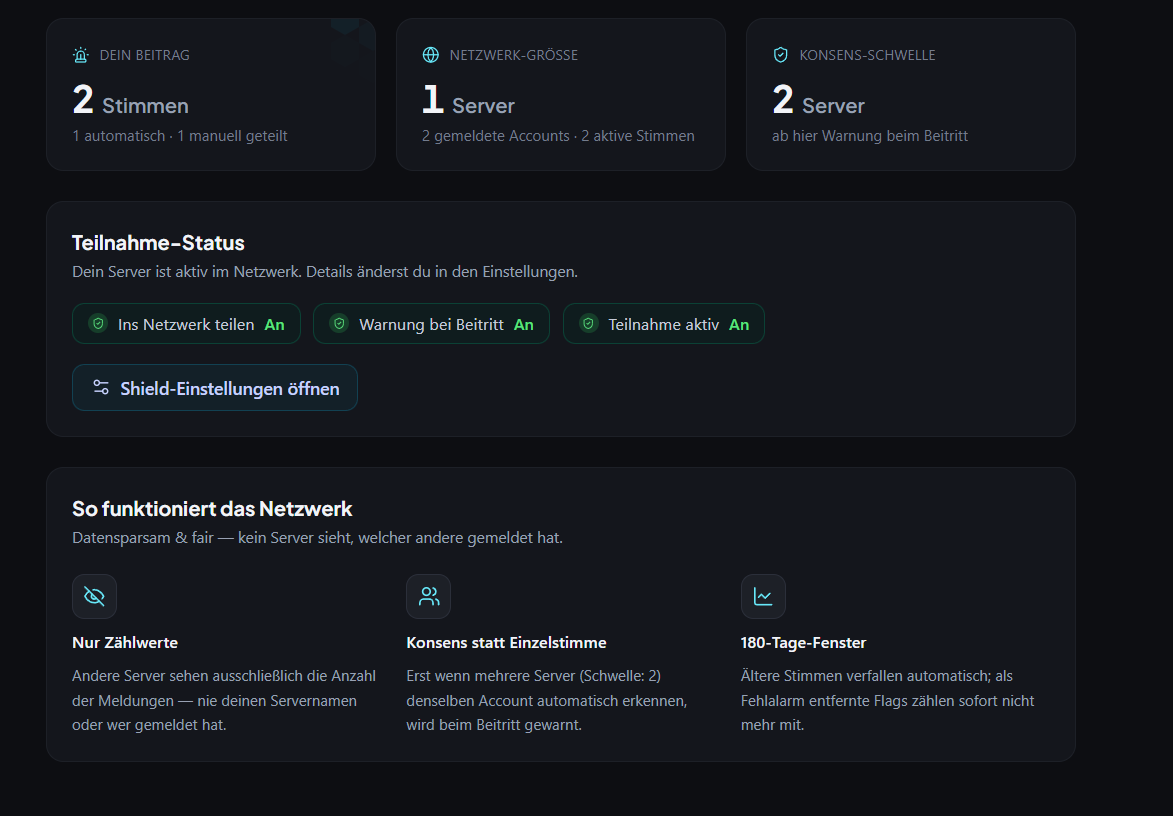This screenshot has width=1173, height=816.
Task: Click the Teilnahme-Status heading
Action: pos(159,243)
